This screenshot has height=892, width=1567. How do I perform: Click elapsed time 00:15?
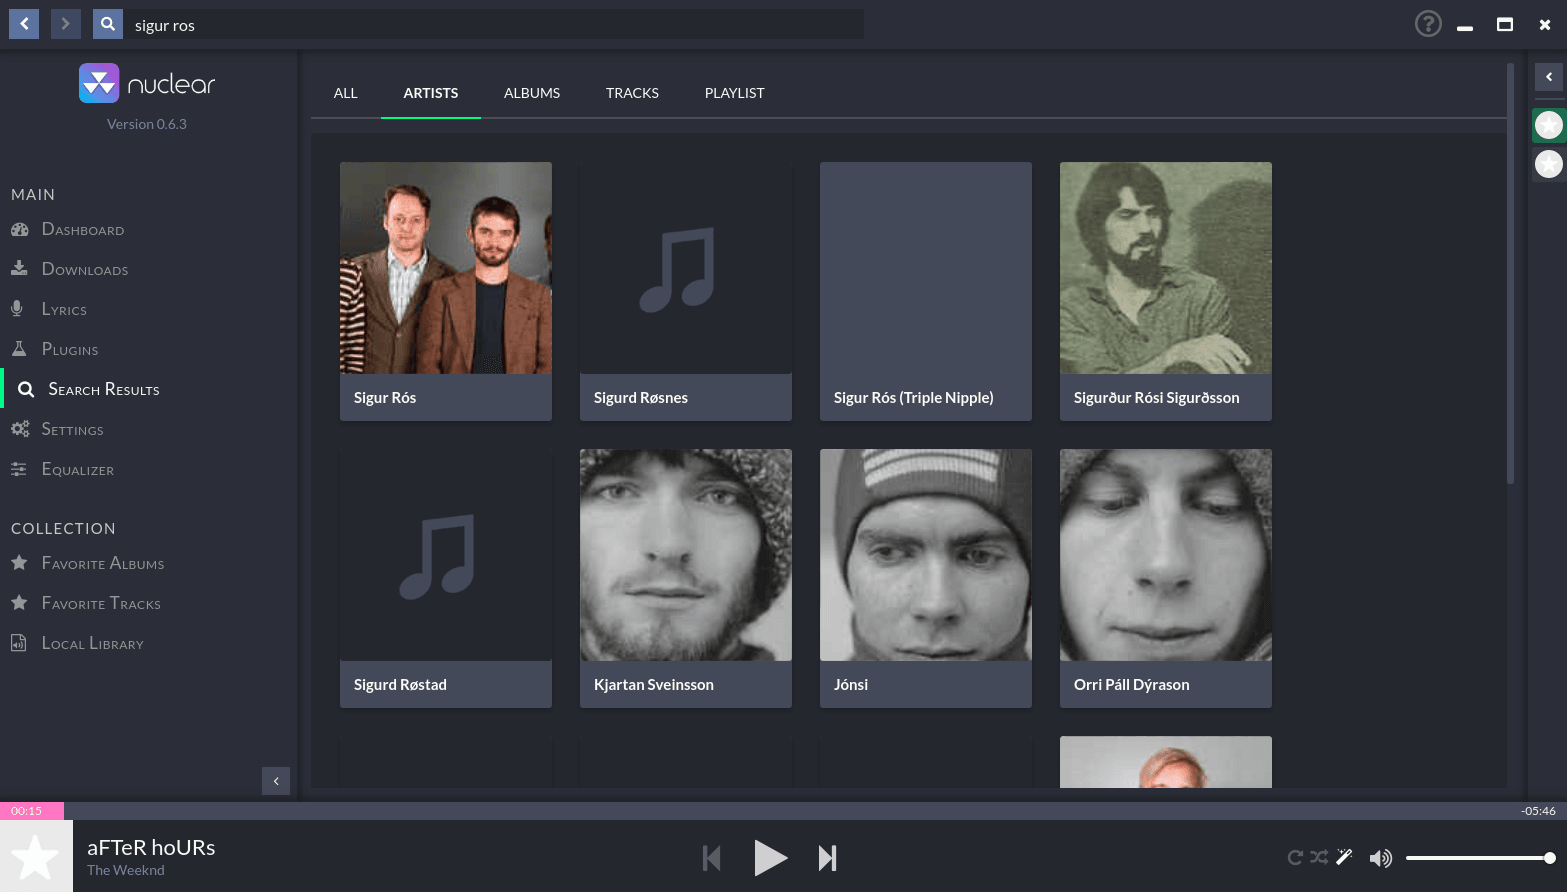pos(27,811)
